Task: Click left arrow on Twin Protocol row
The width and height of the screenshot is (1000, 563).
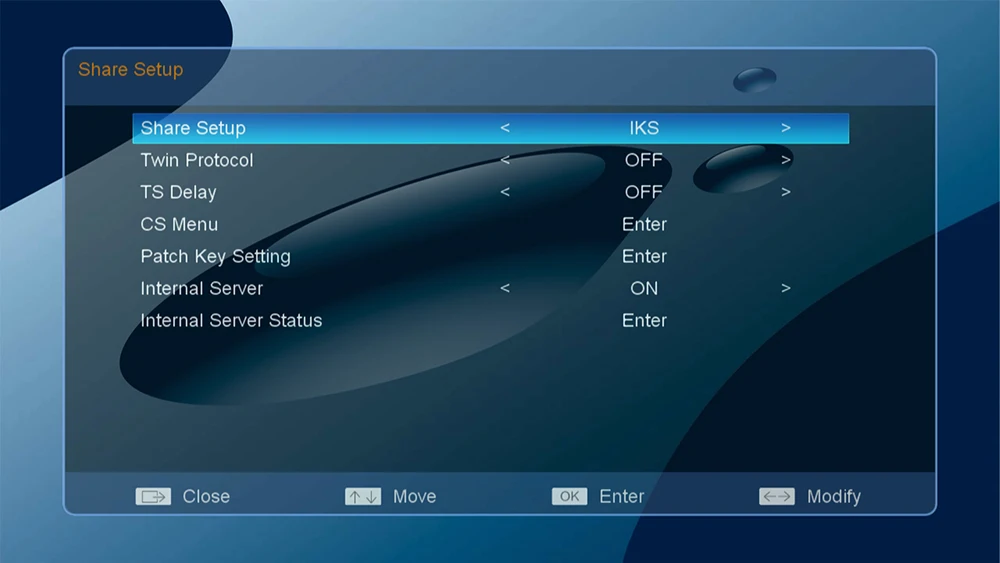Action: 505,160
